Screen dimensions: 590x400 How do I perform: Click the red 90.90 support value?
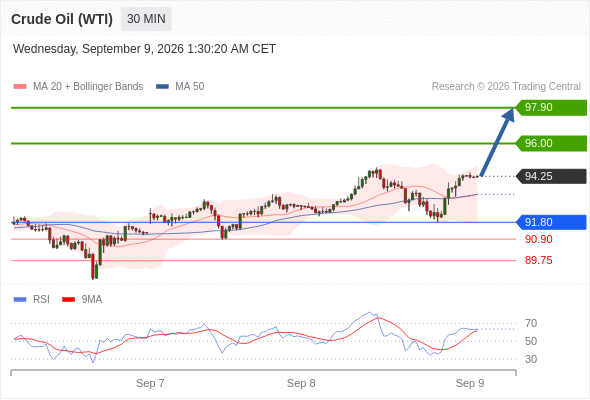click(538, 239)
